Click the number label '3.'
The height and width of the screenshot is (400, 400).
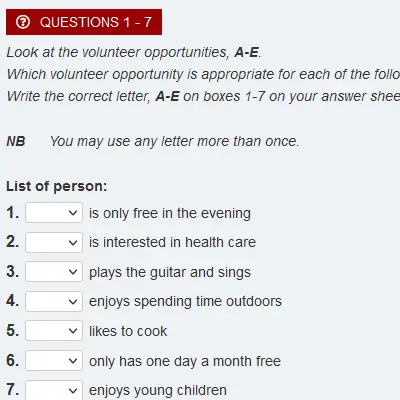tap(13, 272)
